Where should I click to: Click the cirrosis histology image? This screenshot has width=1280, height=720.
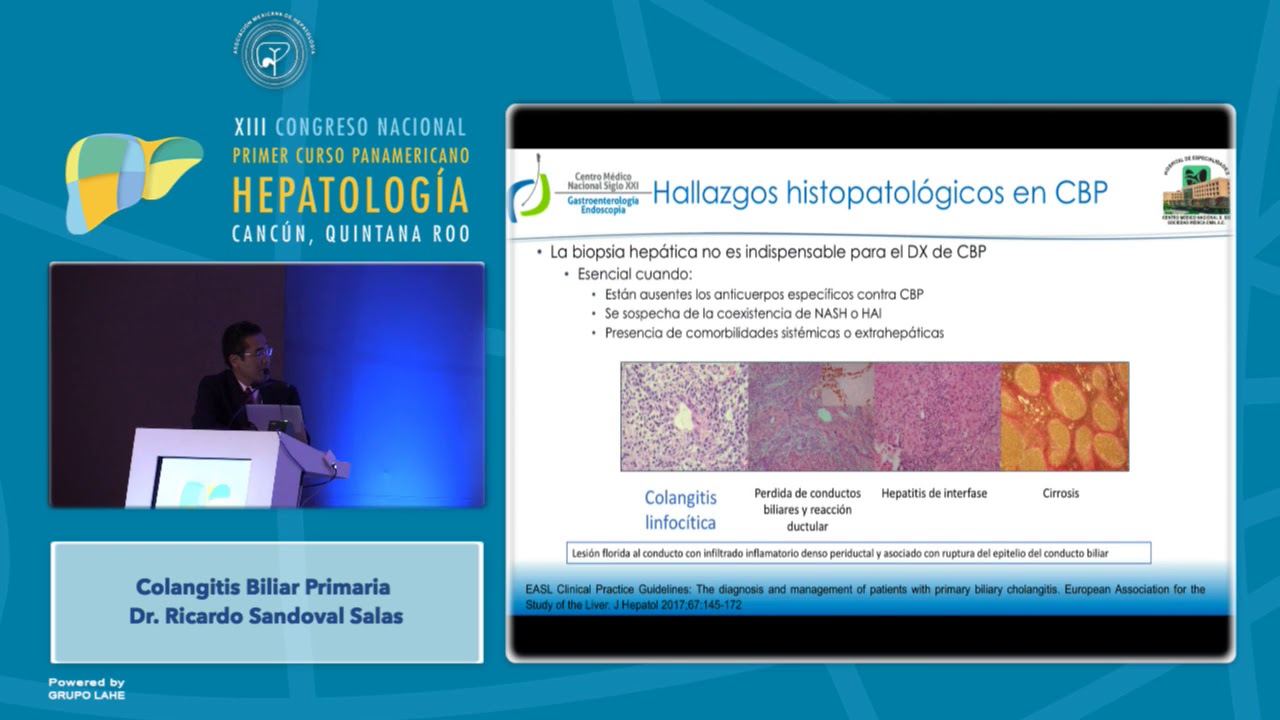[1065, 416]
